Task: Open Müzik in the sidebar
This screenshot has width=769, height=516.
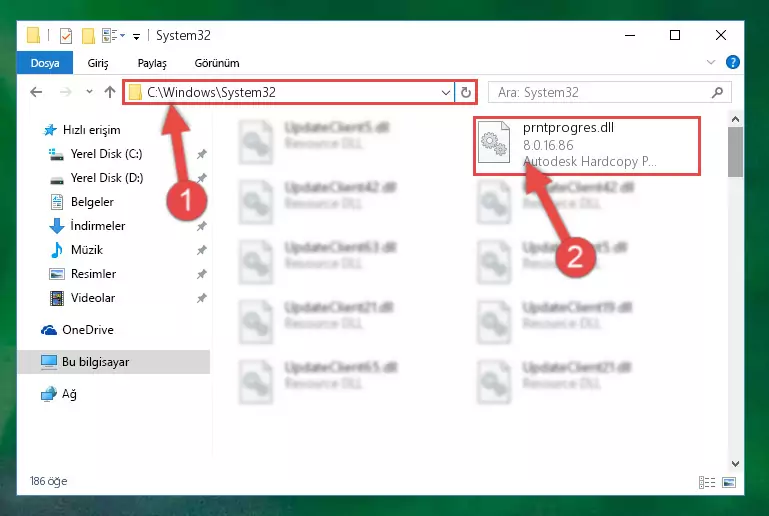Action: click(77, 250)
